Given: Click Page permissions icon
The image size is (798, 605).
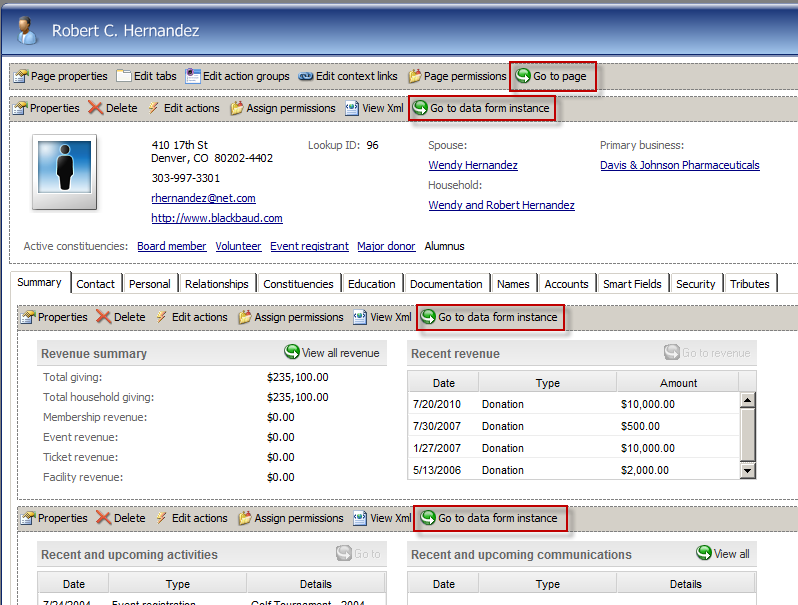Looking at the screenshot, I should pos(414,76).
